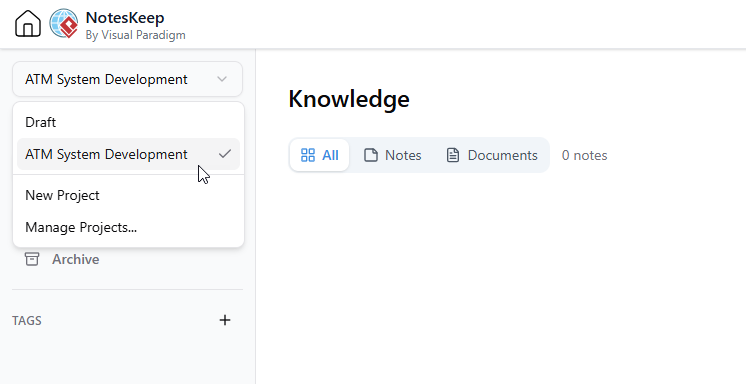Screen dimensions: 746x384
Task: Expand the ATM System Development project dropdown
Action: coord(128,79)
